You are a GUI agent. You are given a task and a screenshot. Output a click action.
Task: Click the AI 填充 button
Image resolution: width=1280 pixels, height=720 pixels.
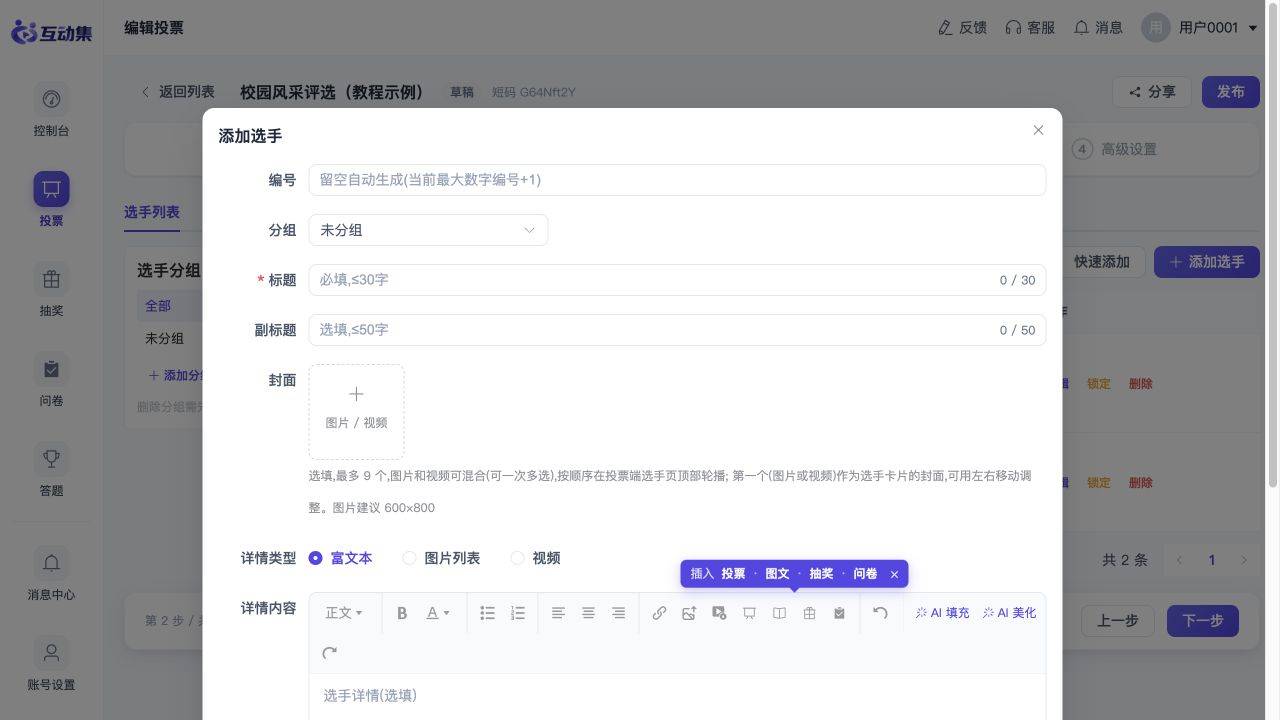(x=942, y=613)
